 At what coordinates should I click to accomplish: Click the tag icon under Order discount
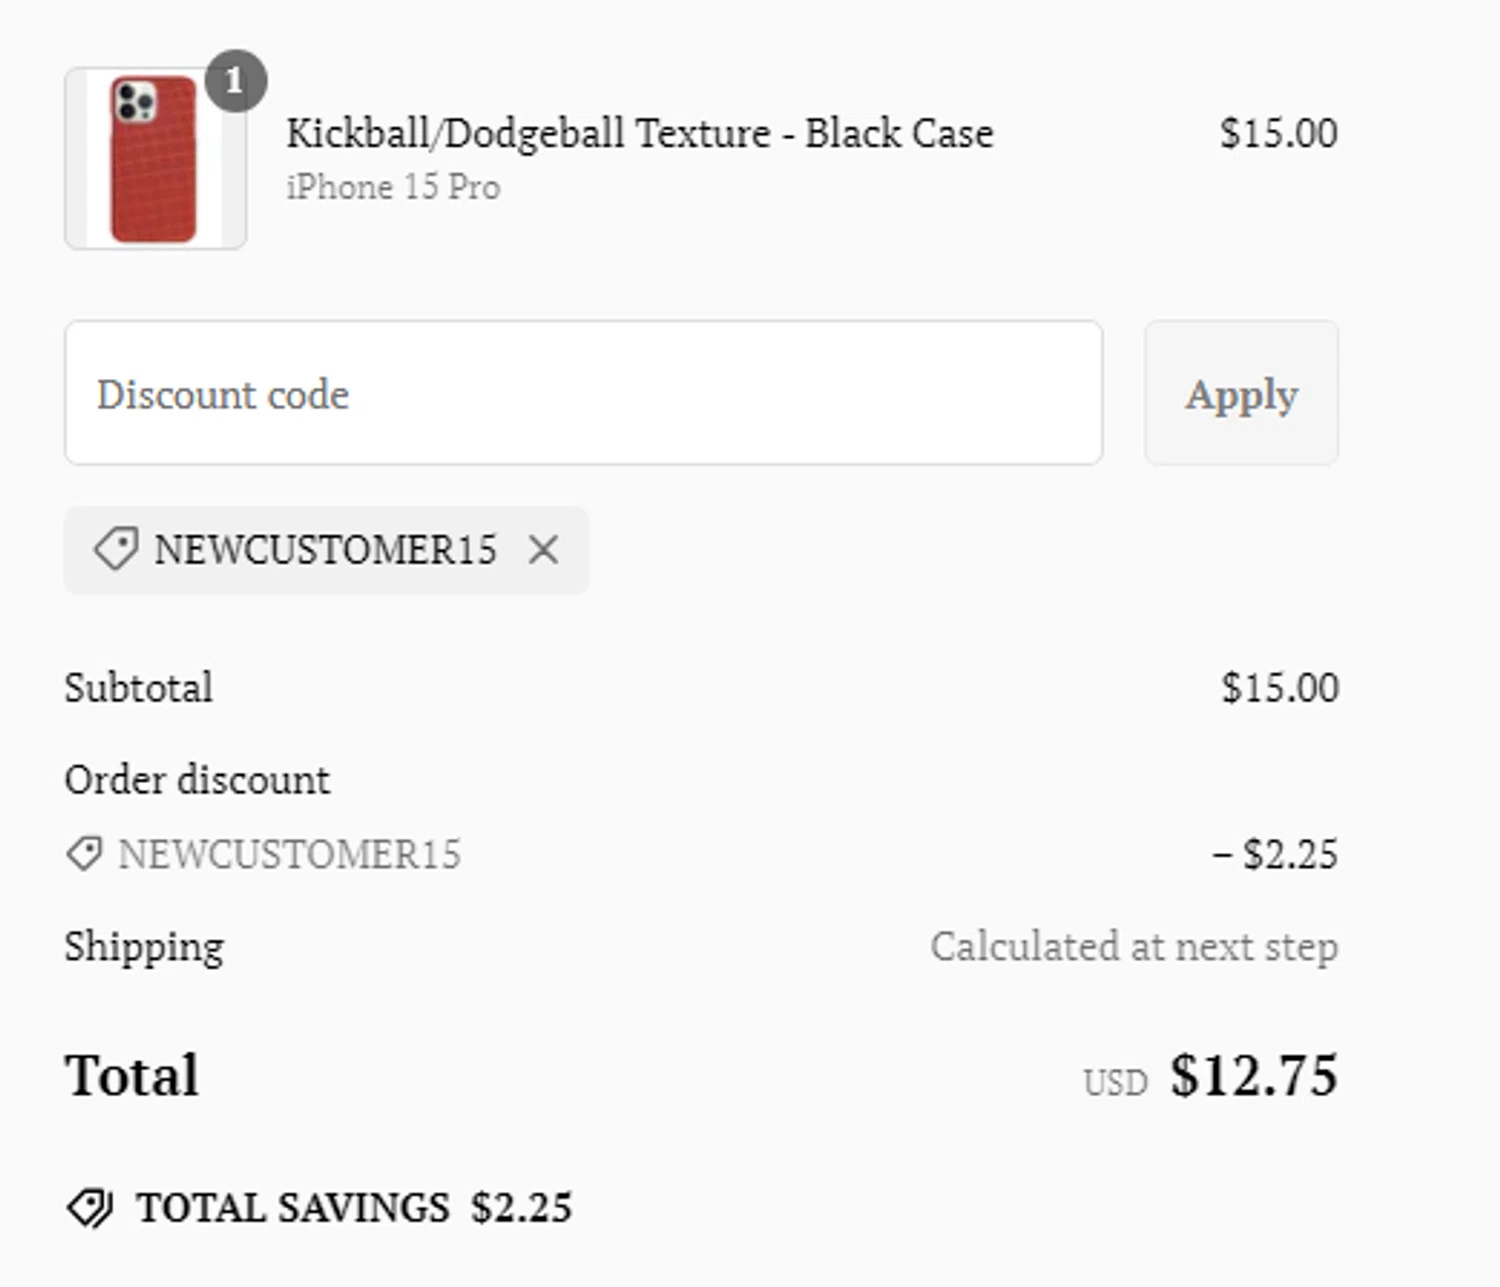[x=84, y=854]
